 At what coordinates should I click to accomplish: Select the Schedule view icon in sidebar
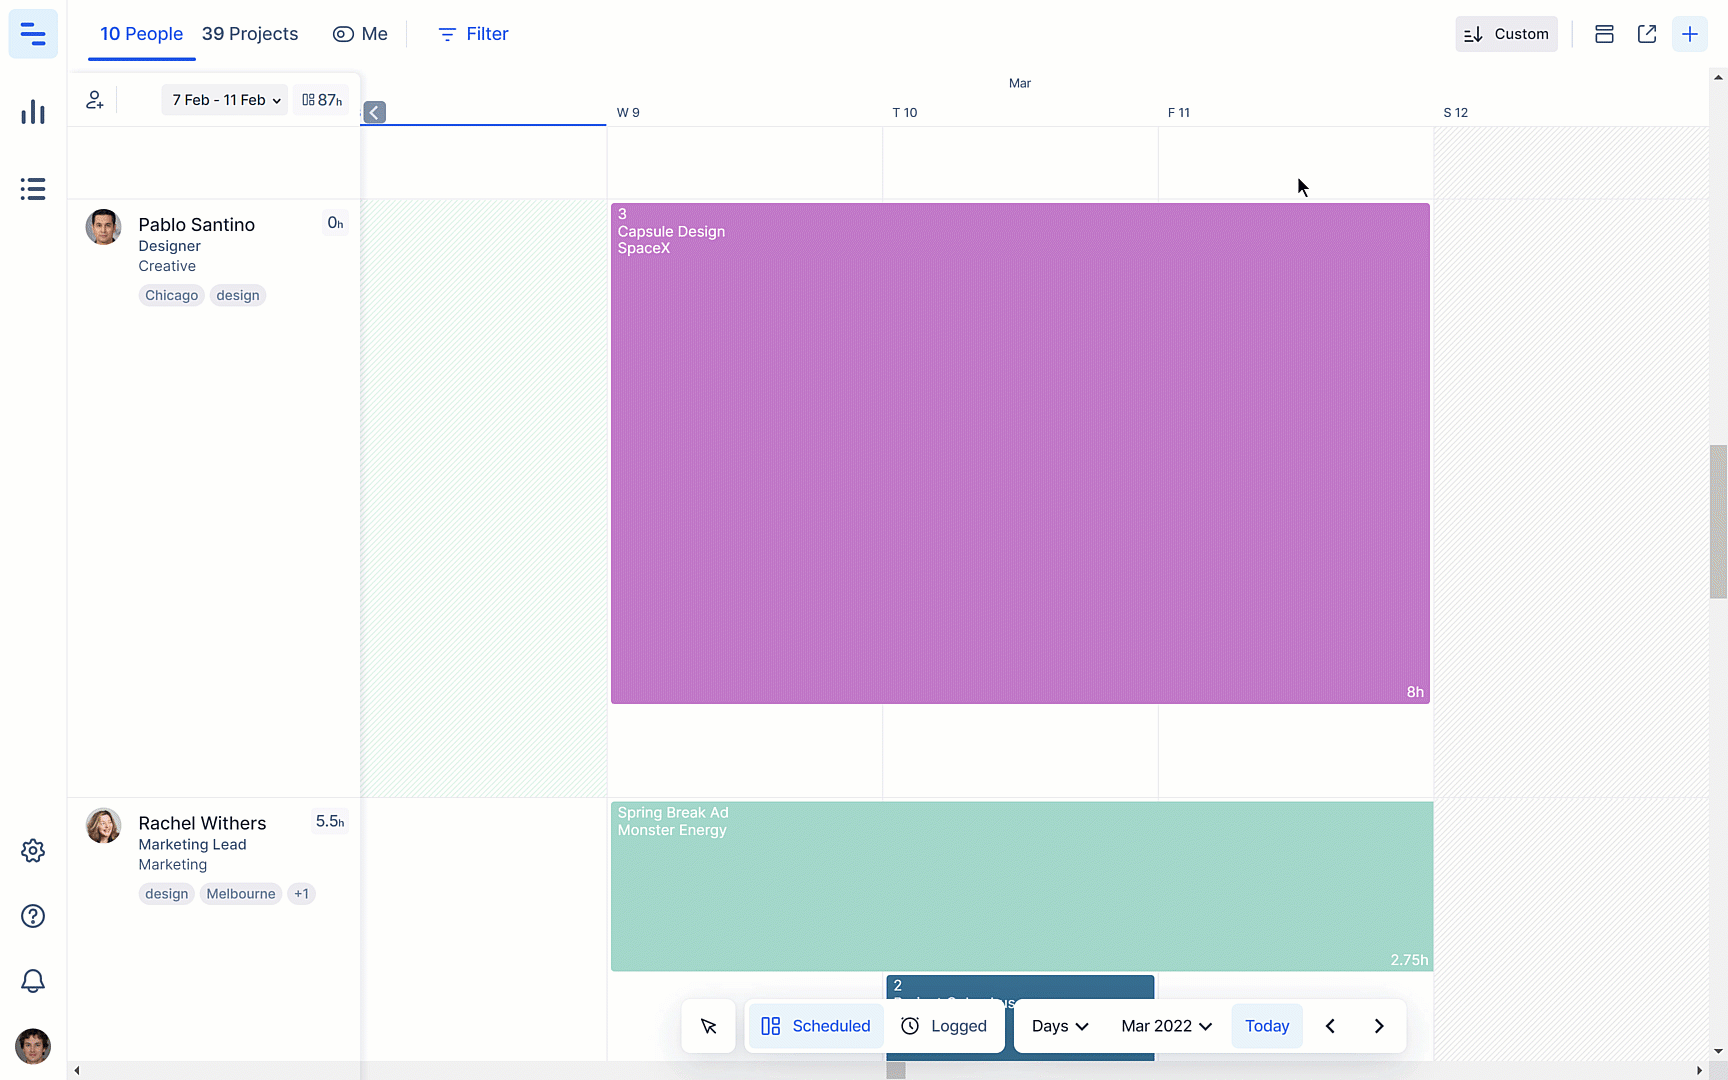(33, 33)
